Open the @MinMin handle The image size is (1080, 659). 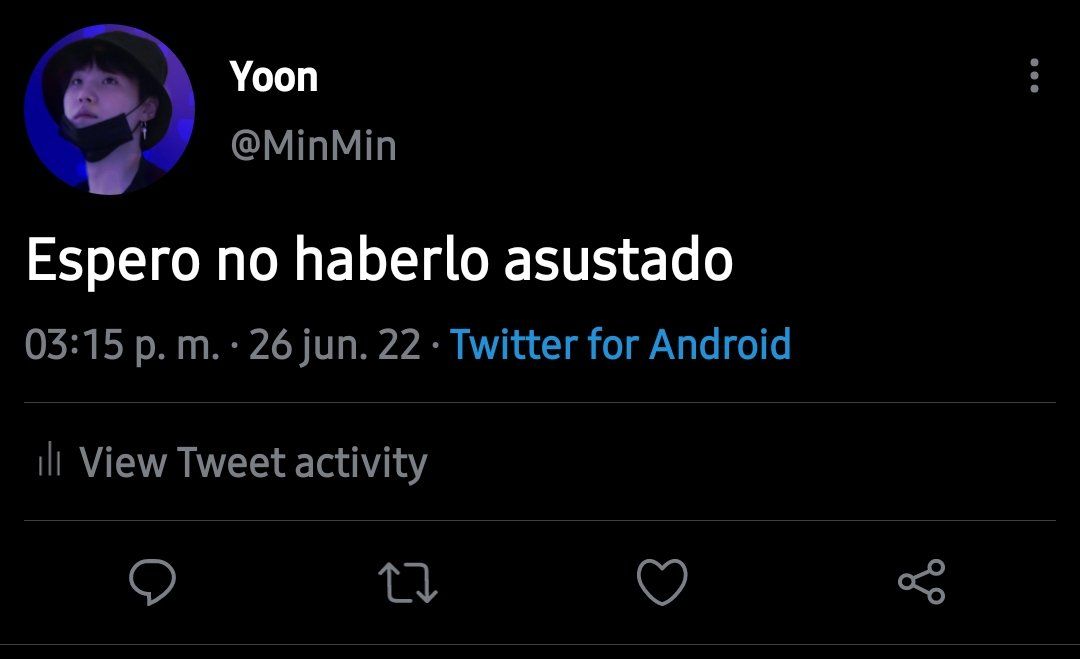(313, 146)
